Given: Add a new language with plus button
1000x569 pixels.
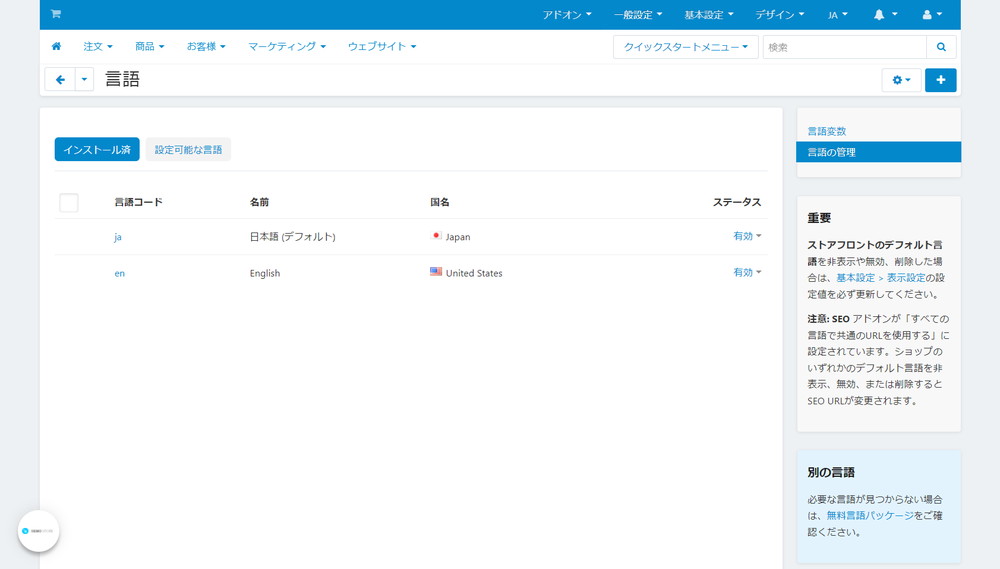Looking at the screenshot, I should point(941,80).
